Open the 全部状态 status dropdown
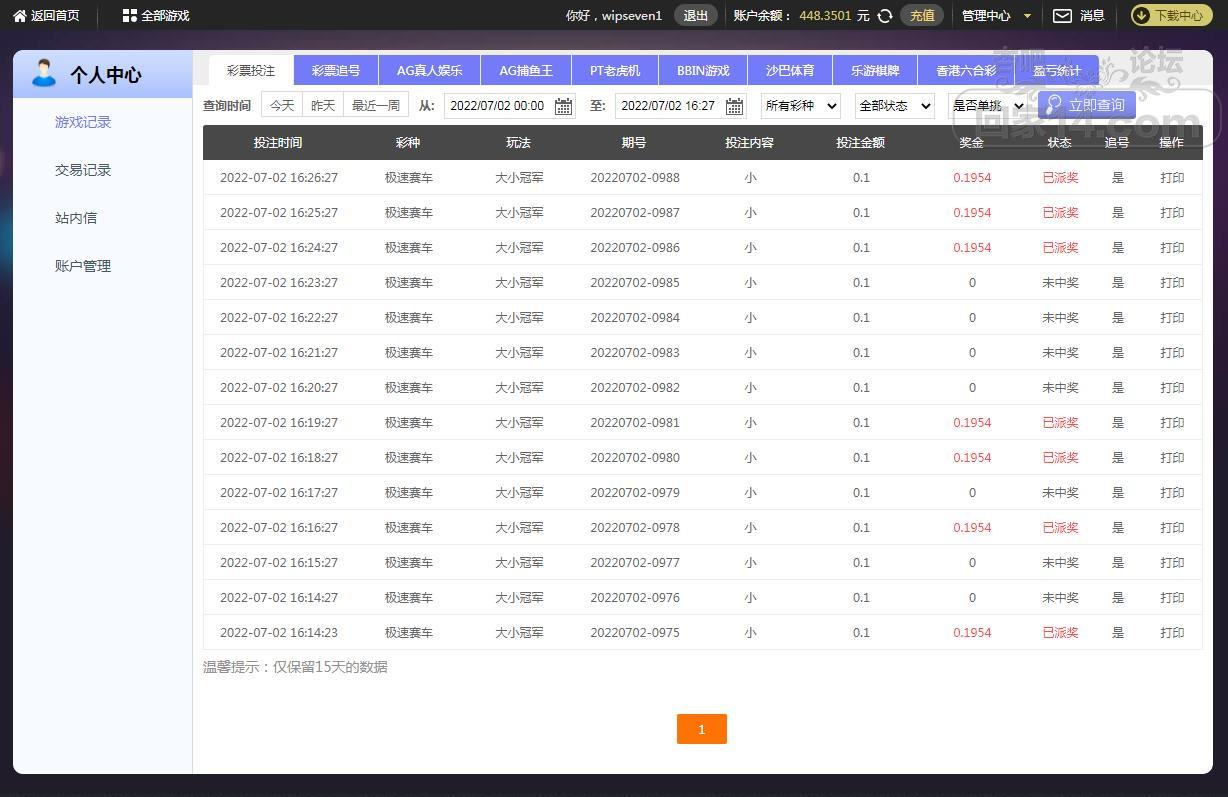This screenshot has width=1228, height=797. pyautogui.click(x=894, y=106)
